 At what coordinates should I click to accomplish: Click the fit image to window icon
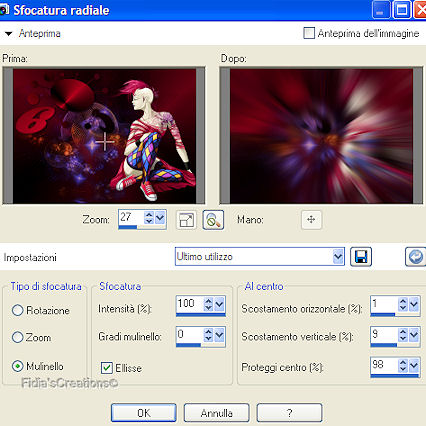(186, 220)
